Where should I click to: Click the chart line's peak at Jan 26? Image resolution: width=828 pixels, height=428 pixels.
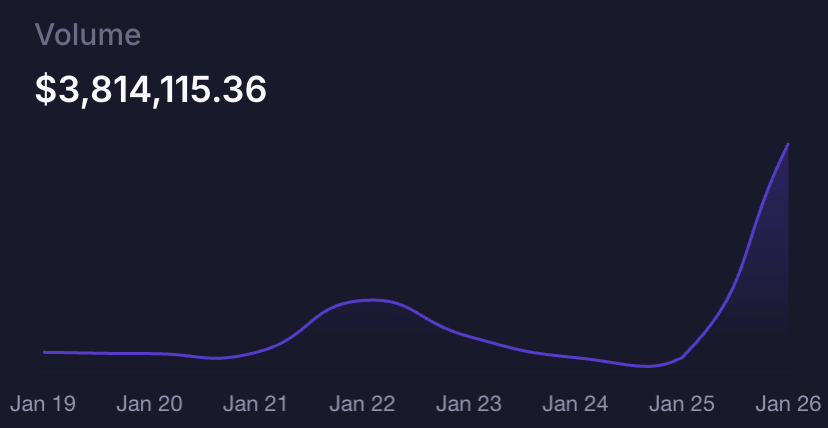tap(788, 145)
